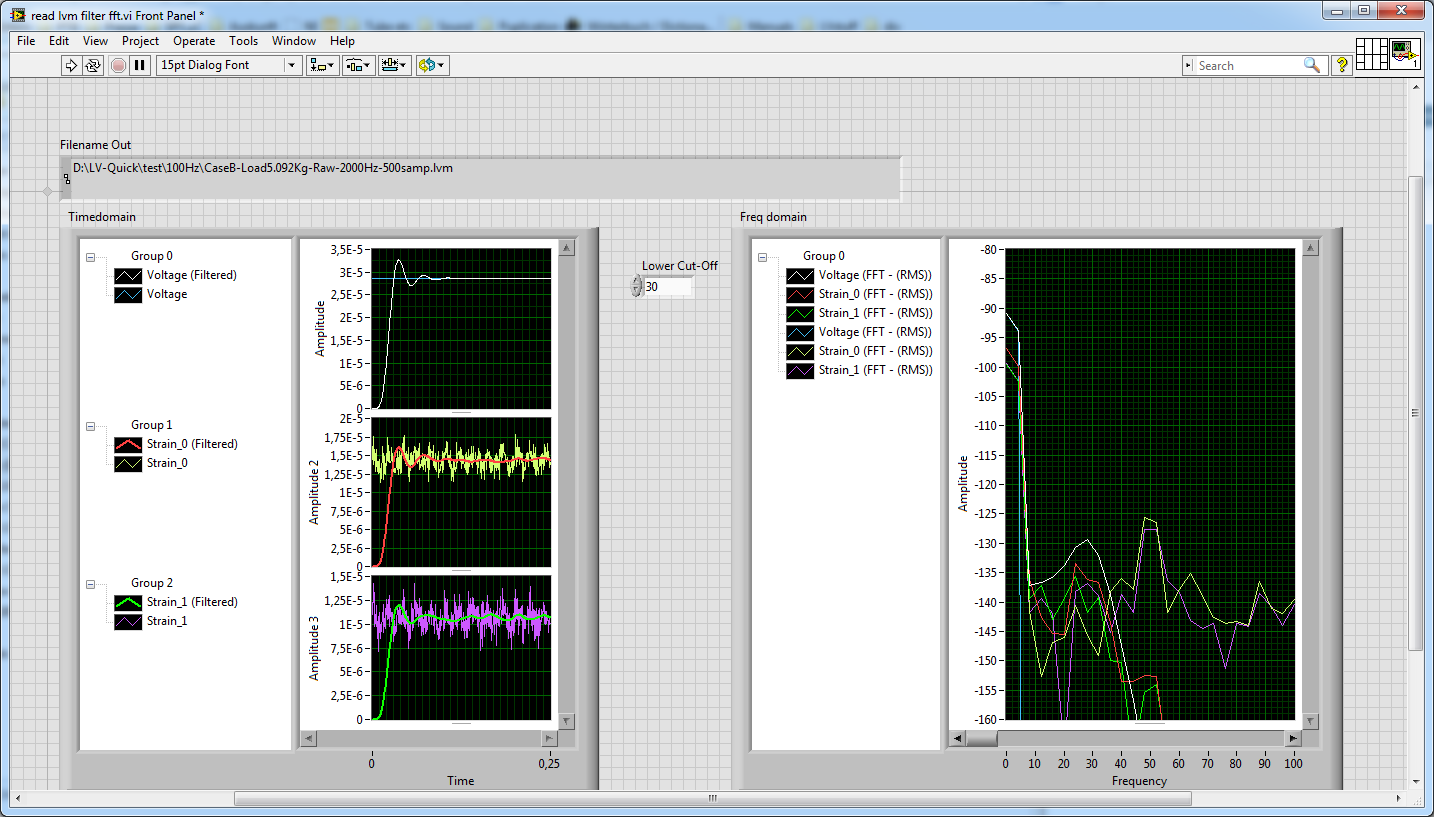The height and width of the screenshot is (817, 1434).
Task: Click the Strain_0 raw plot swatch
Action: tap(128, 463)
